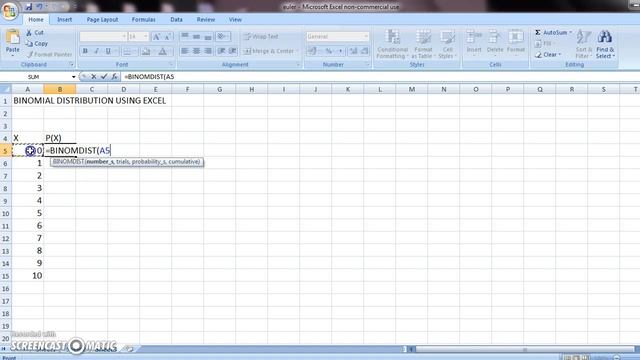Open the font size dropdown
The height and width of the screenshot is (360, 640).
click(x=145, y=37)
